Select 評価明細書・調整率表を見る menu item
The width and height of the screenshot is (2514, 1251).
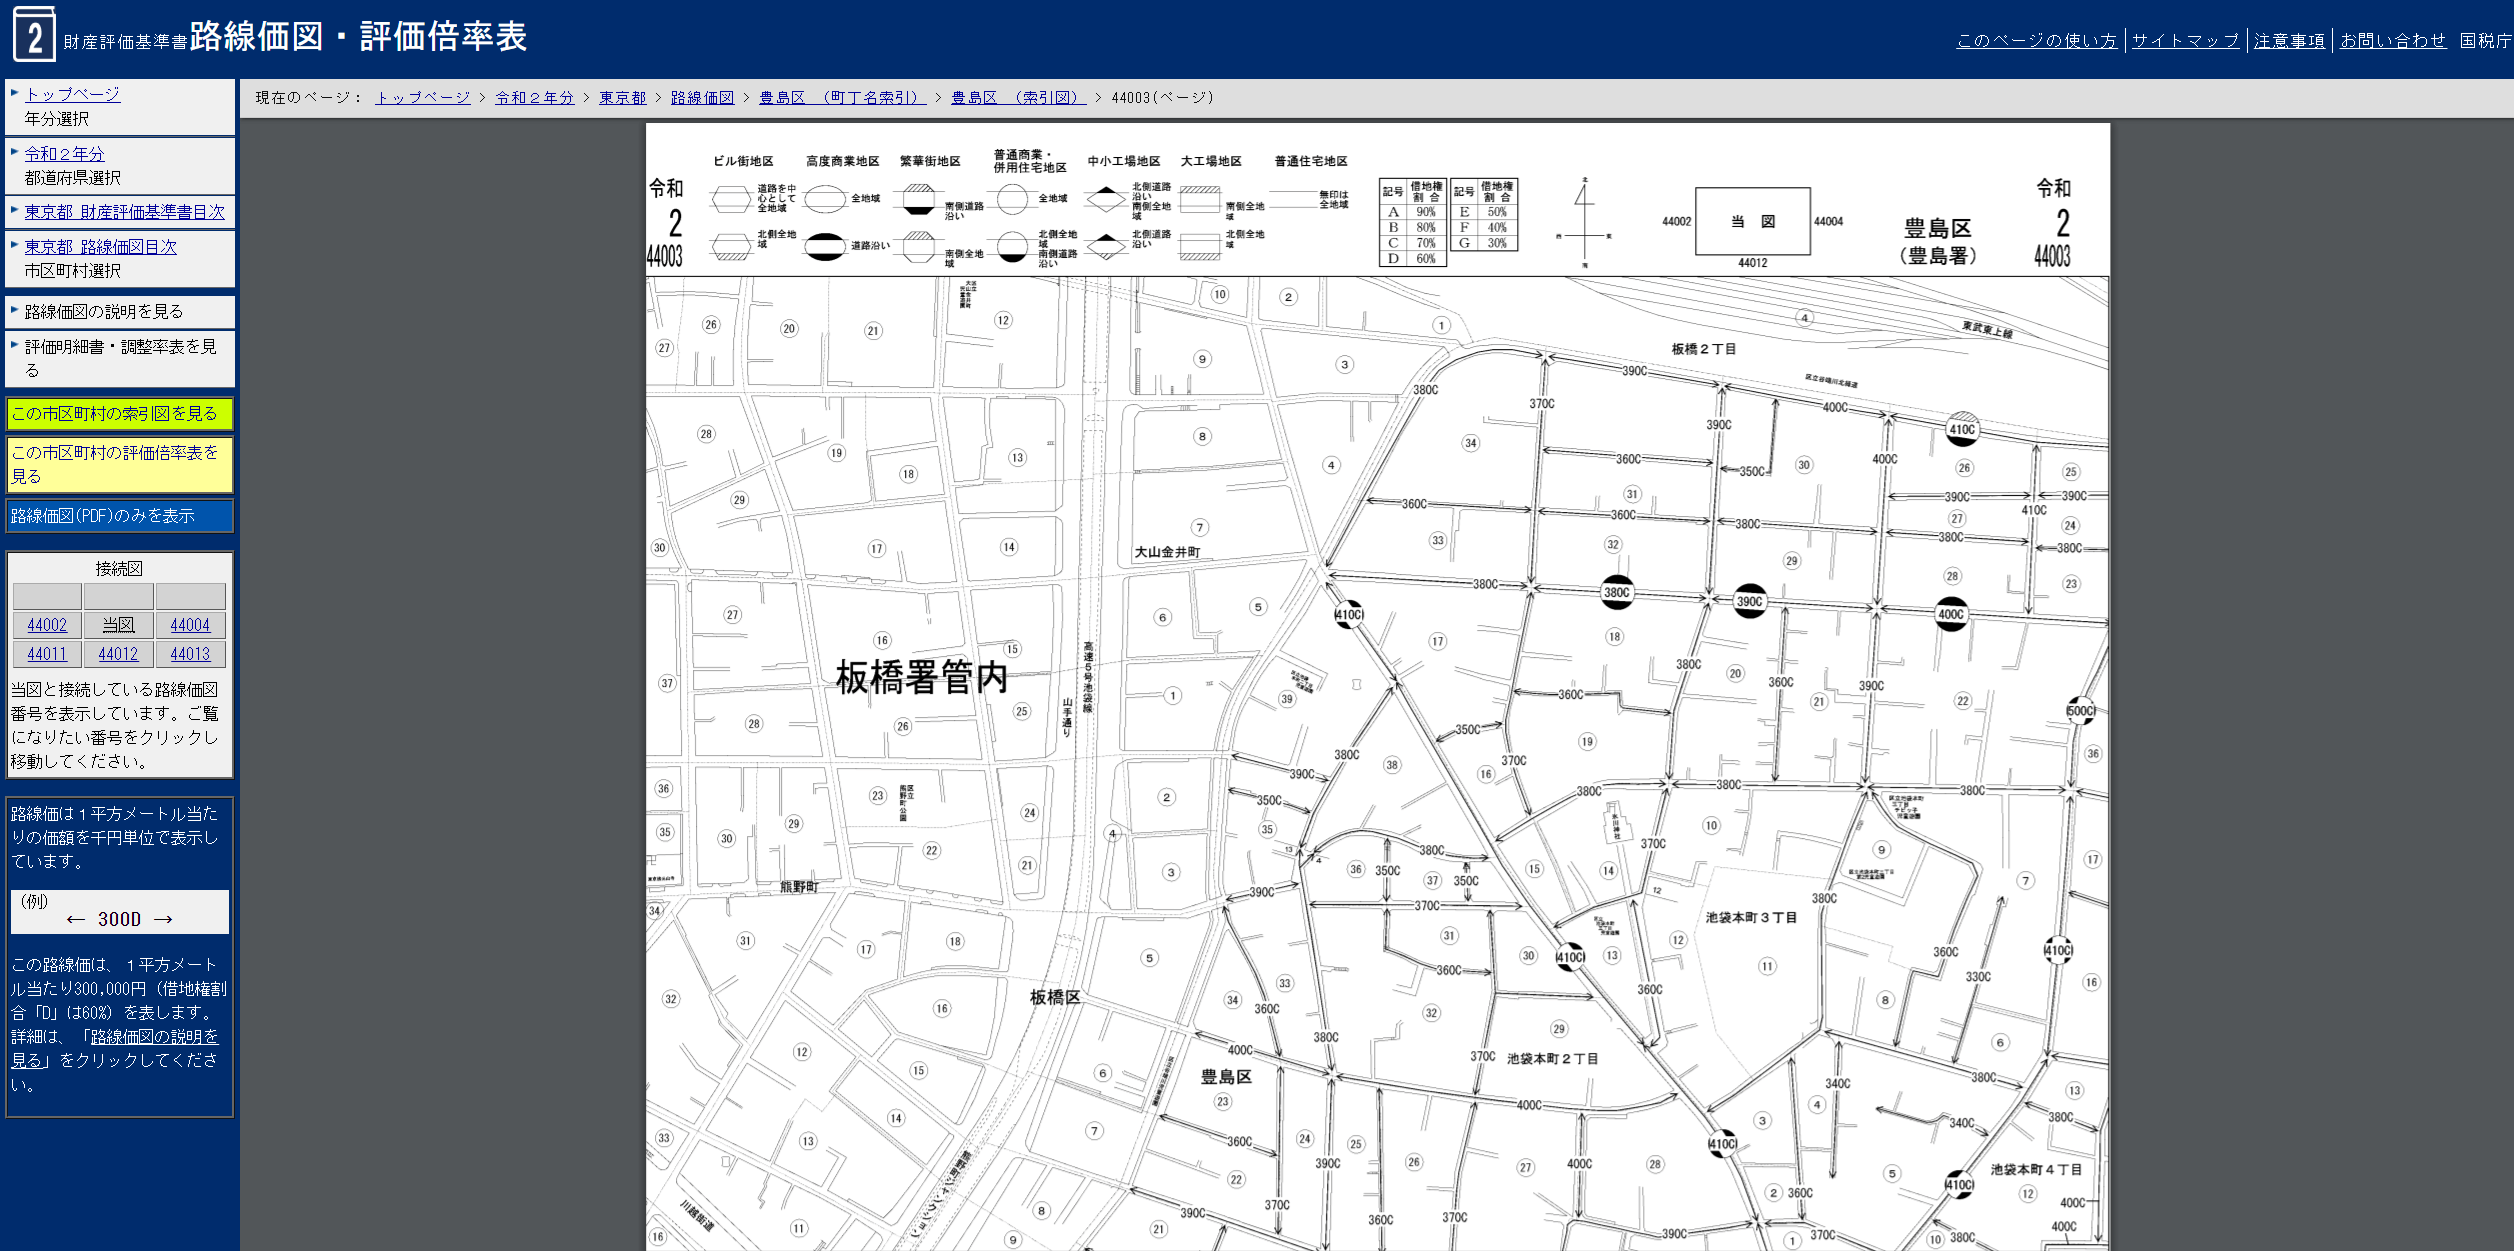click(120, 359)
